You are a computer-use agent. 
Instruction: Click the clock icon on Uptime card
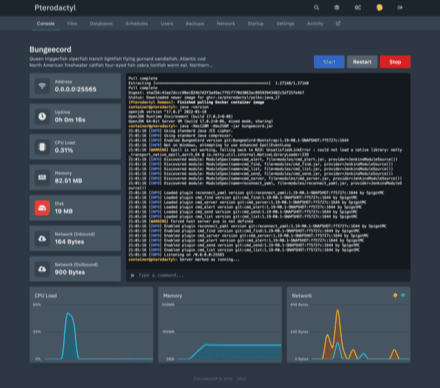(42, 116)
